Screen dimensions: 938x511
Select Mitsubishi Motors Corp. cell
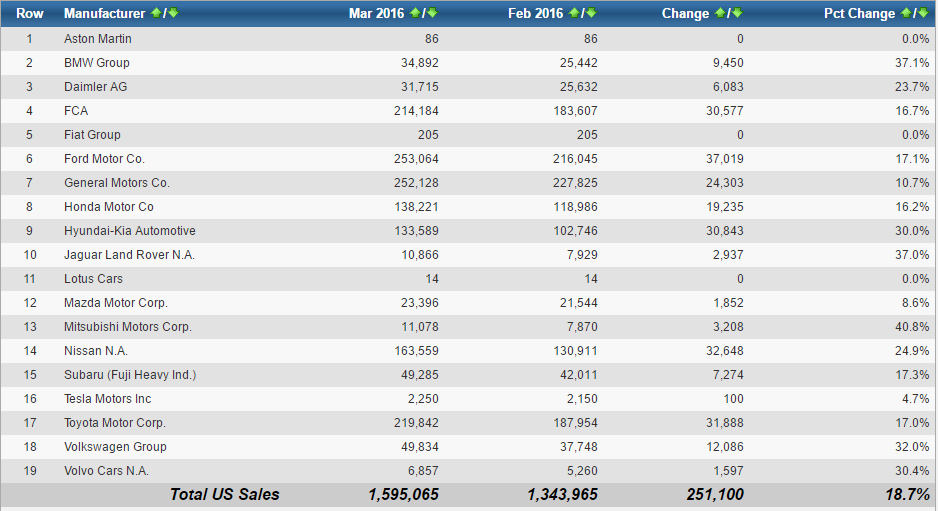128,327
